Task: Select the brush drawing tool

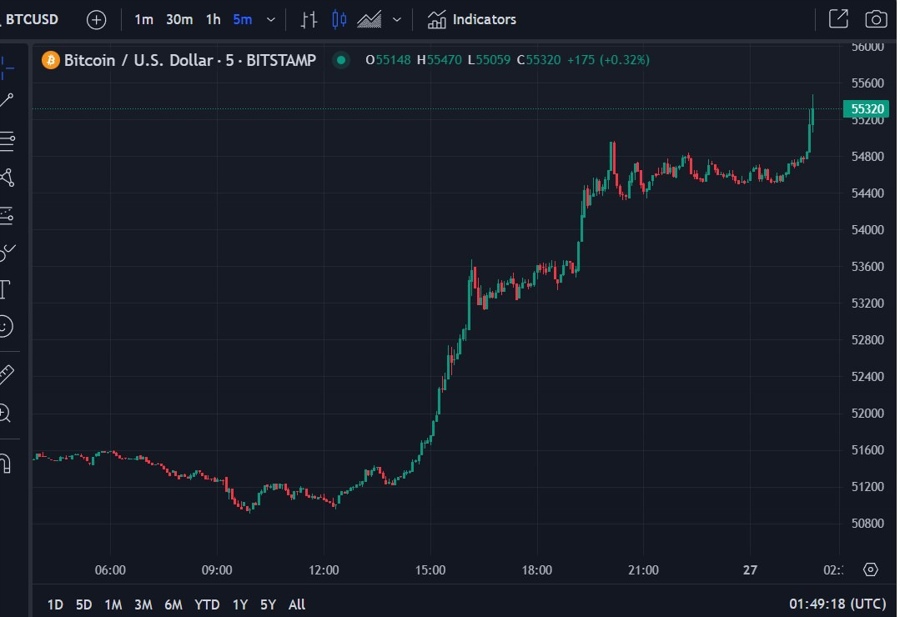Action: click(7, 252)
